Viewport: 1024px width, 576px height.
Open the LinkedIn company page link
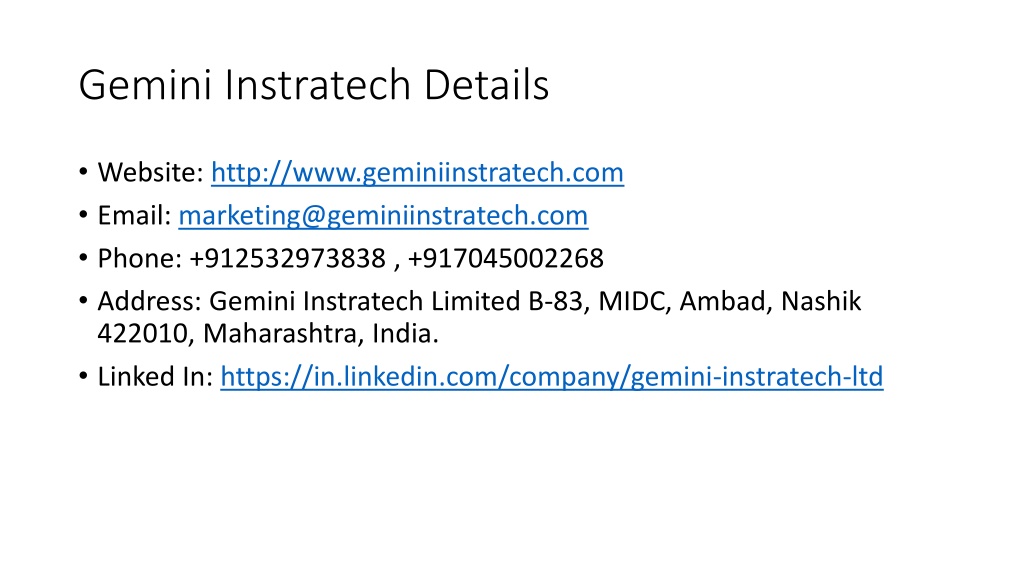coord(552,377)
